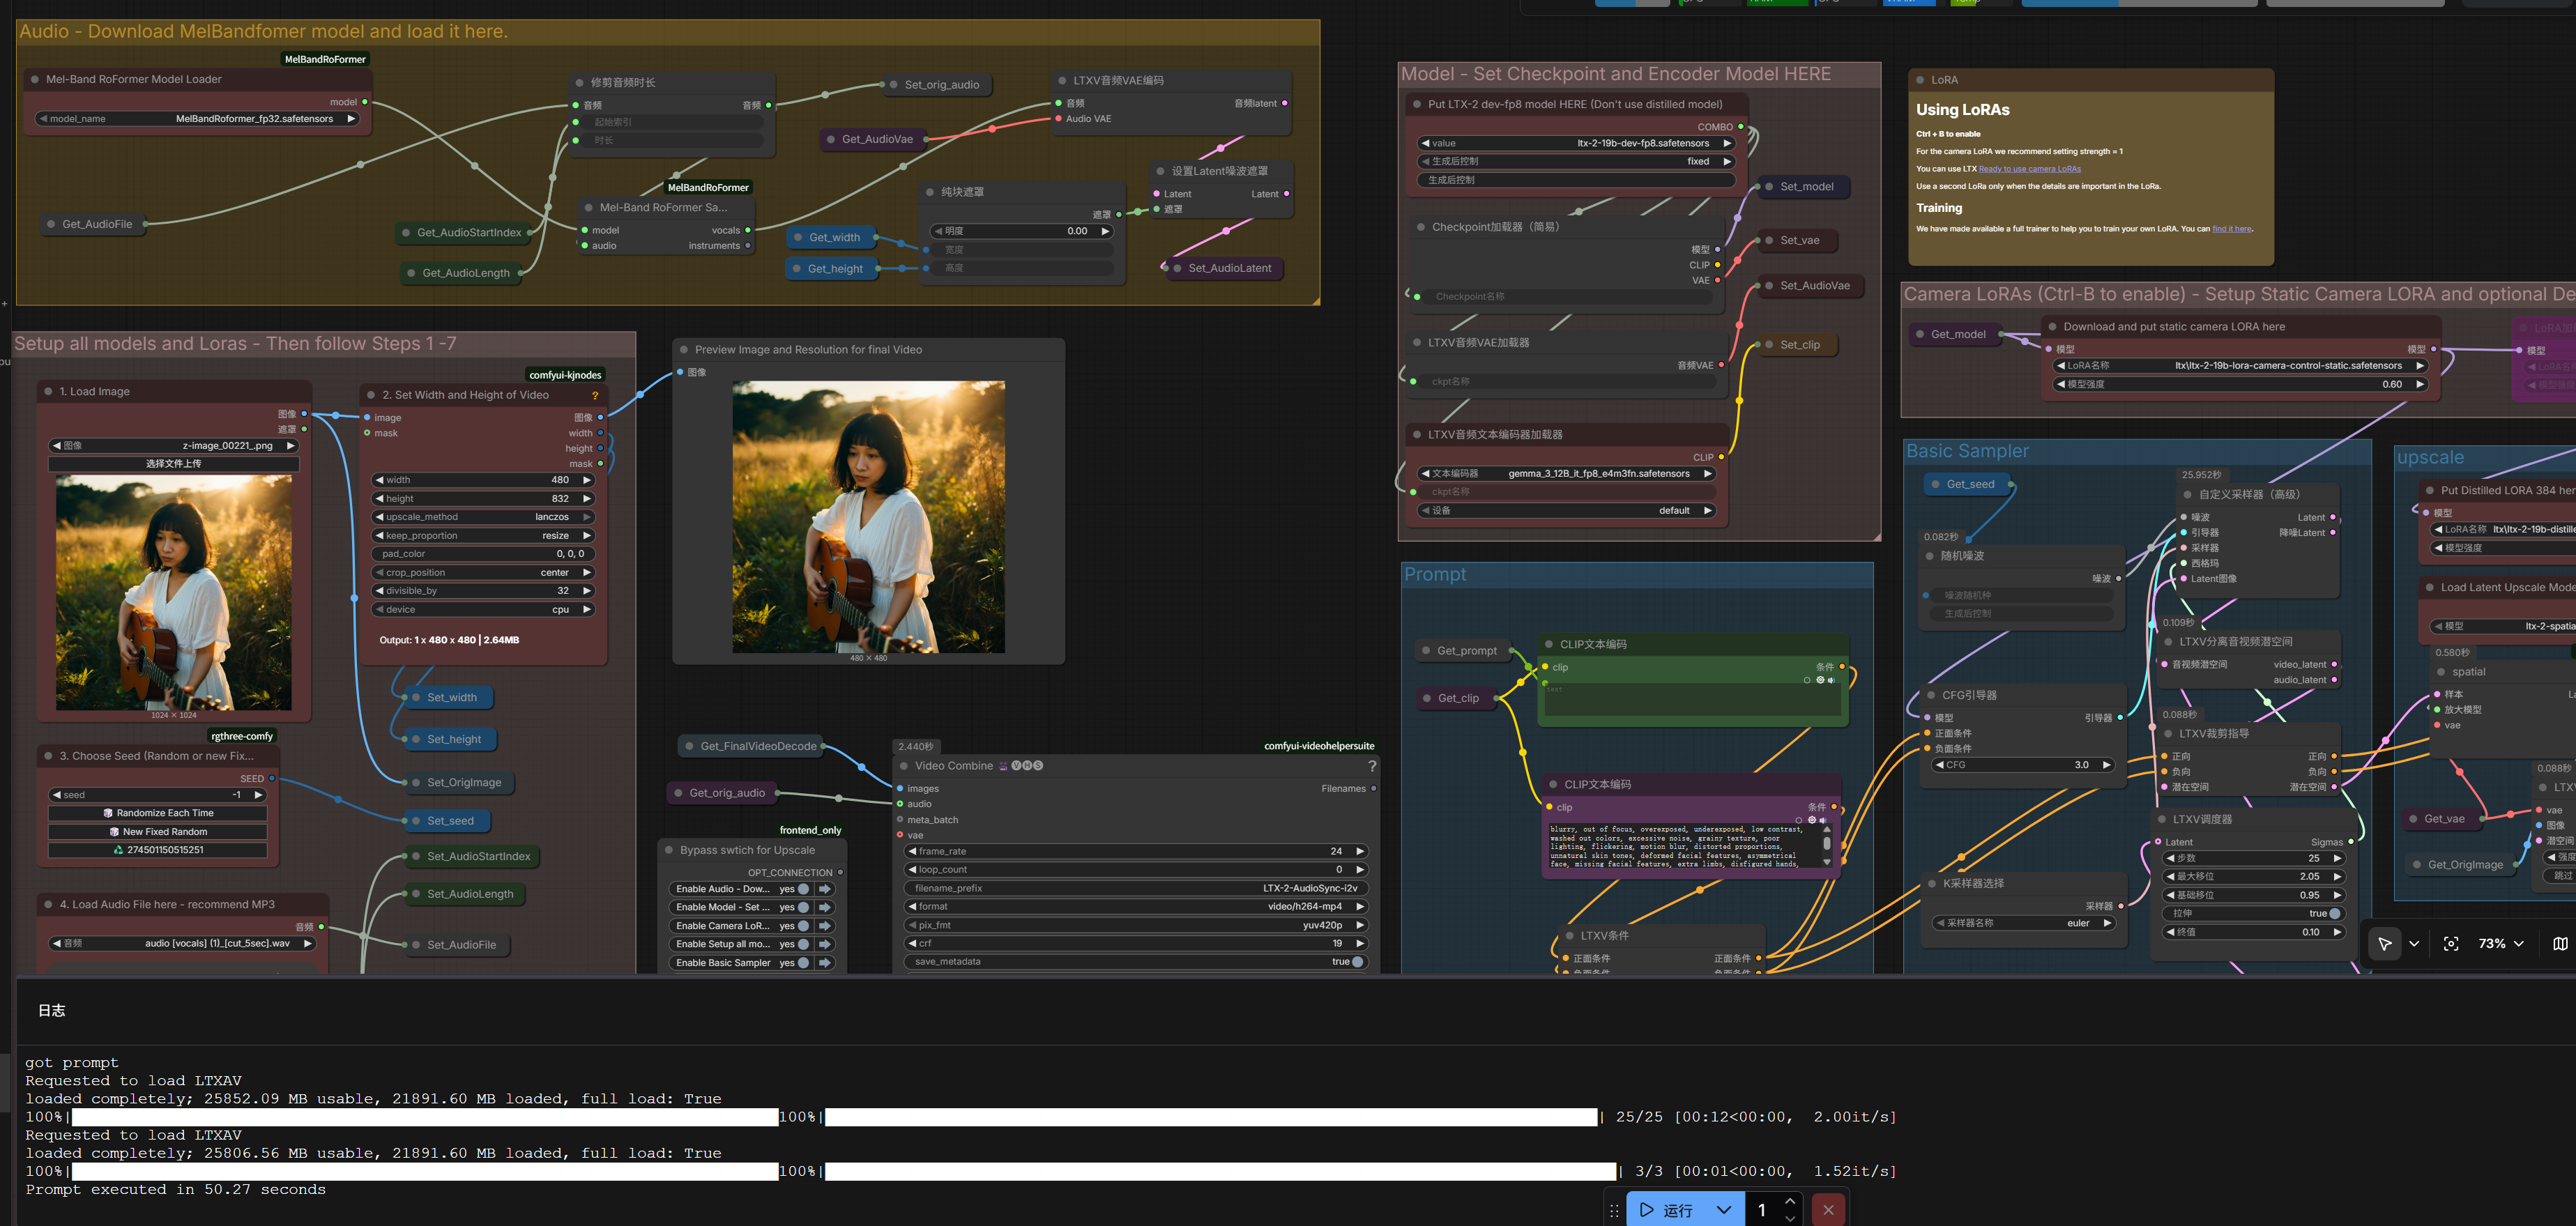Click the 日志 logs tab label

(52, 1010)
